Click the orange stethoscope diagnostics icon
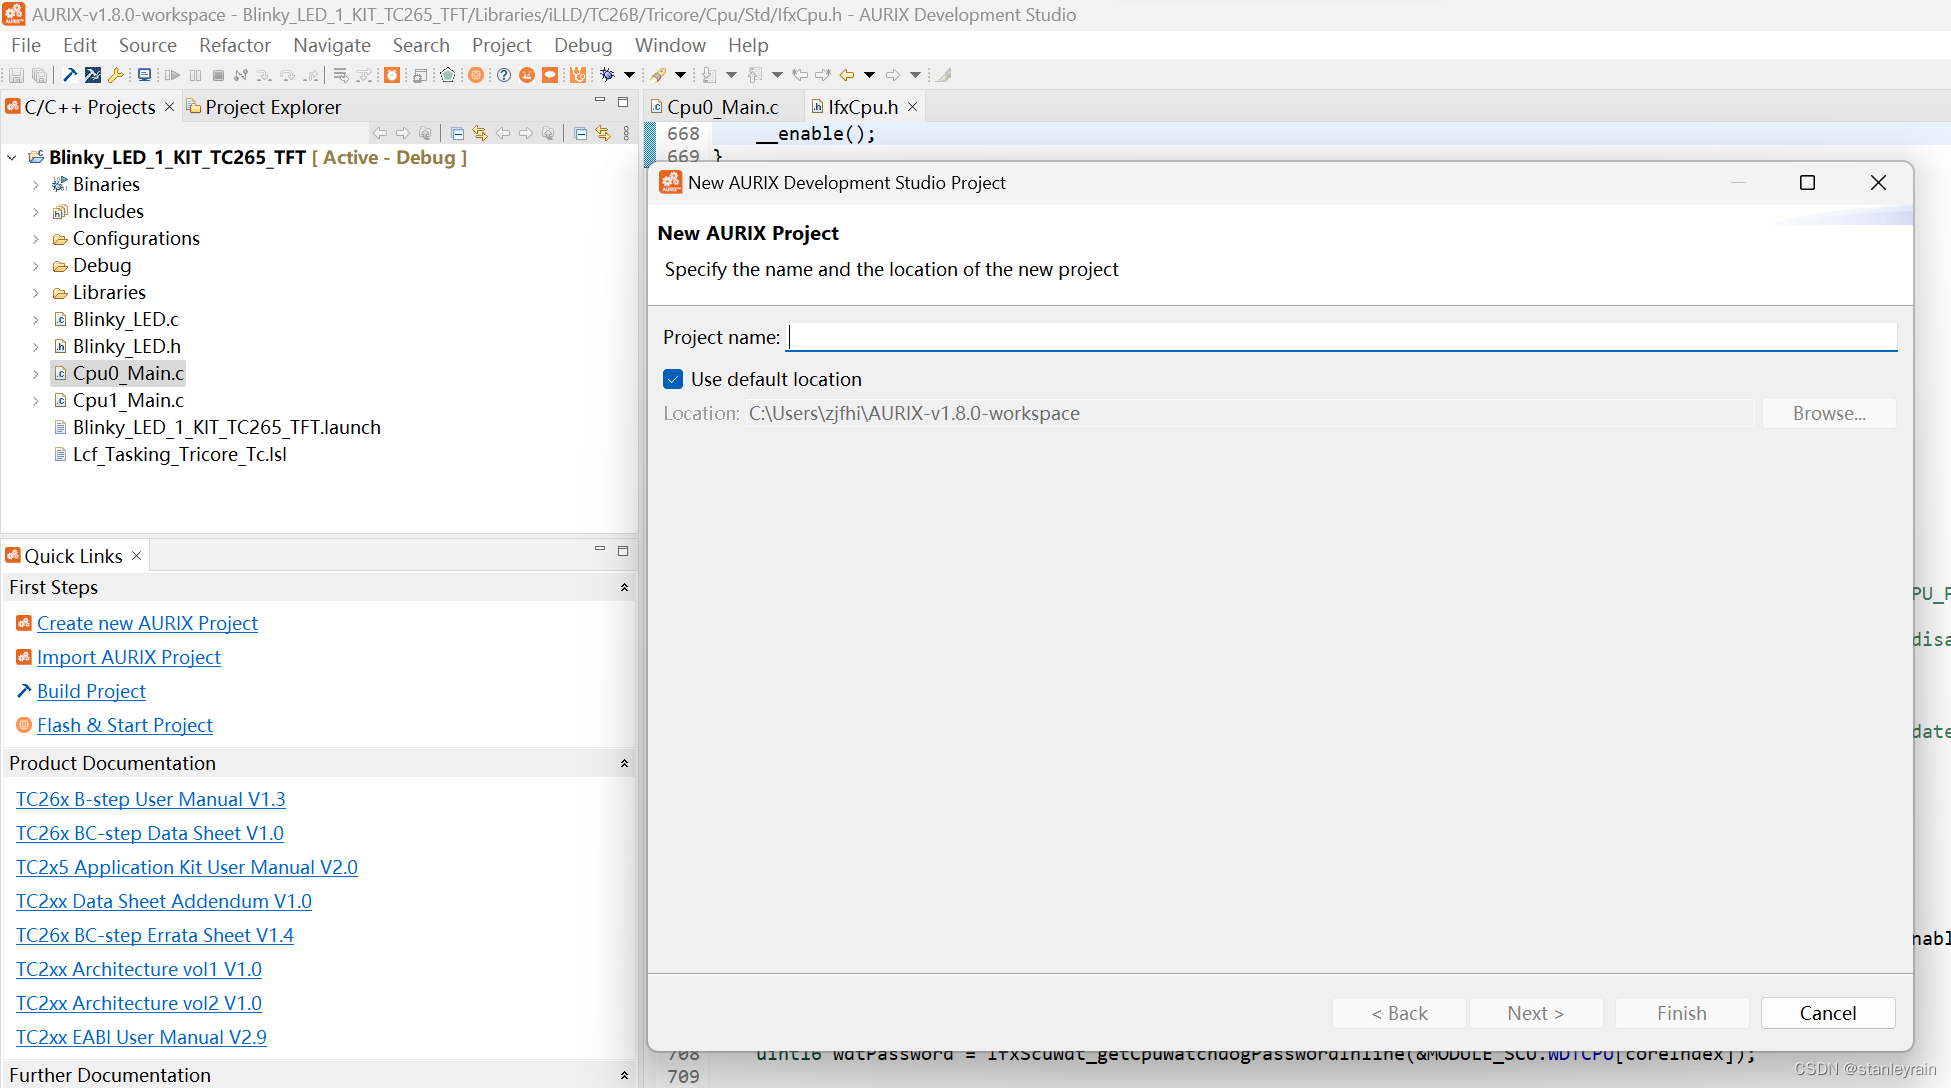This screenshot has width=1951, height=1088. [x=577, y=75]
